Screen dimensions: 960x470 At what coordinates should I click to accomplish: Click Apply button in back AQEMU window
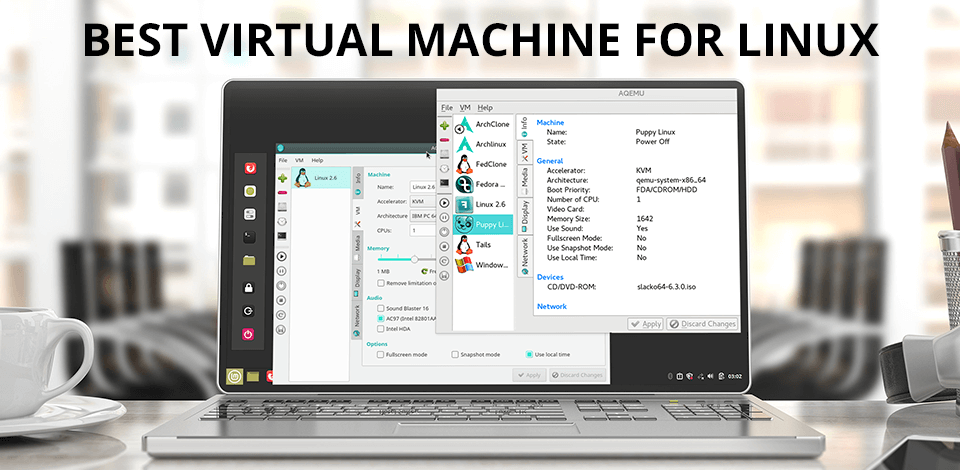tap(528, 375)
